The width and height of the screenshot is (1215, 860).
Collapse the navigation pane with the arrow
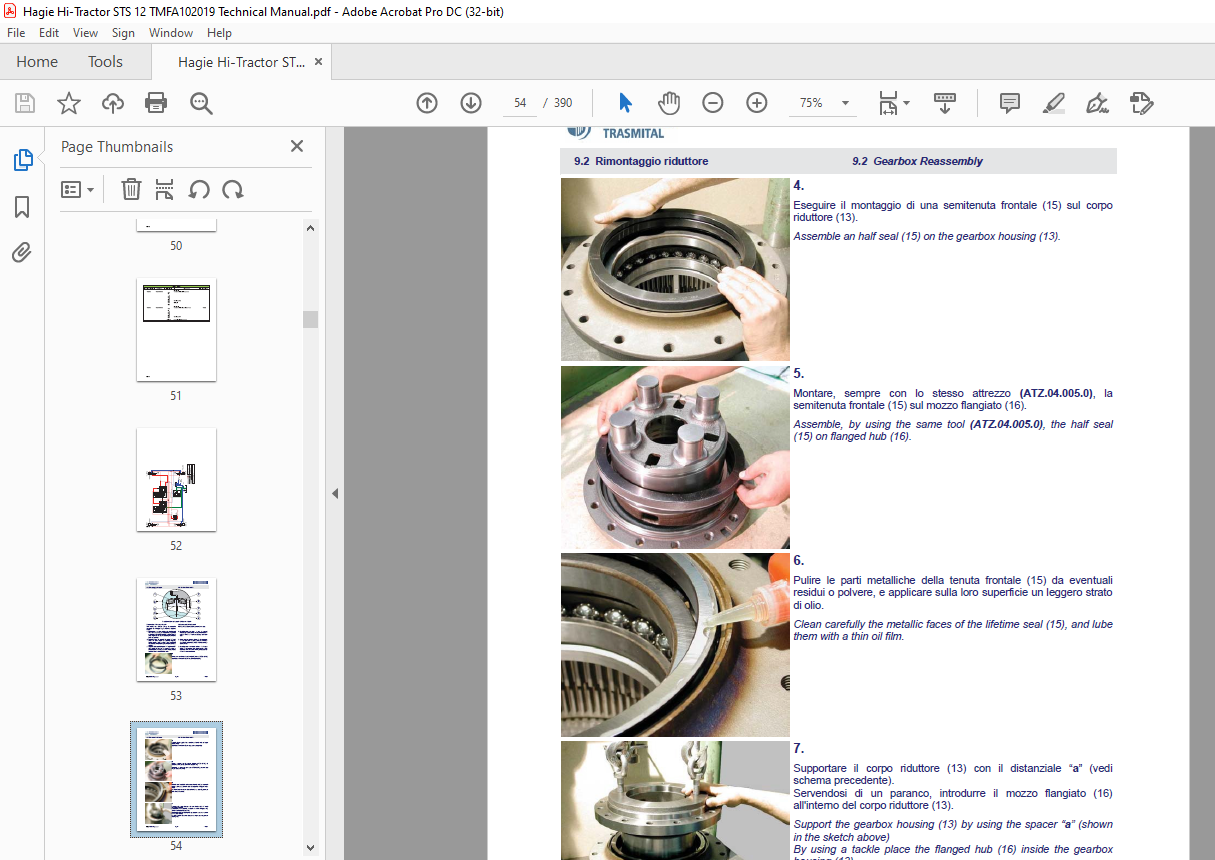tap(335, 493)
